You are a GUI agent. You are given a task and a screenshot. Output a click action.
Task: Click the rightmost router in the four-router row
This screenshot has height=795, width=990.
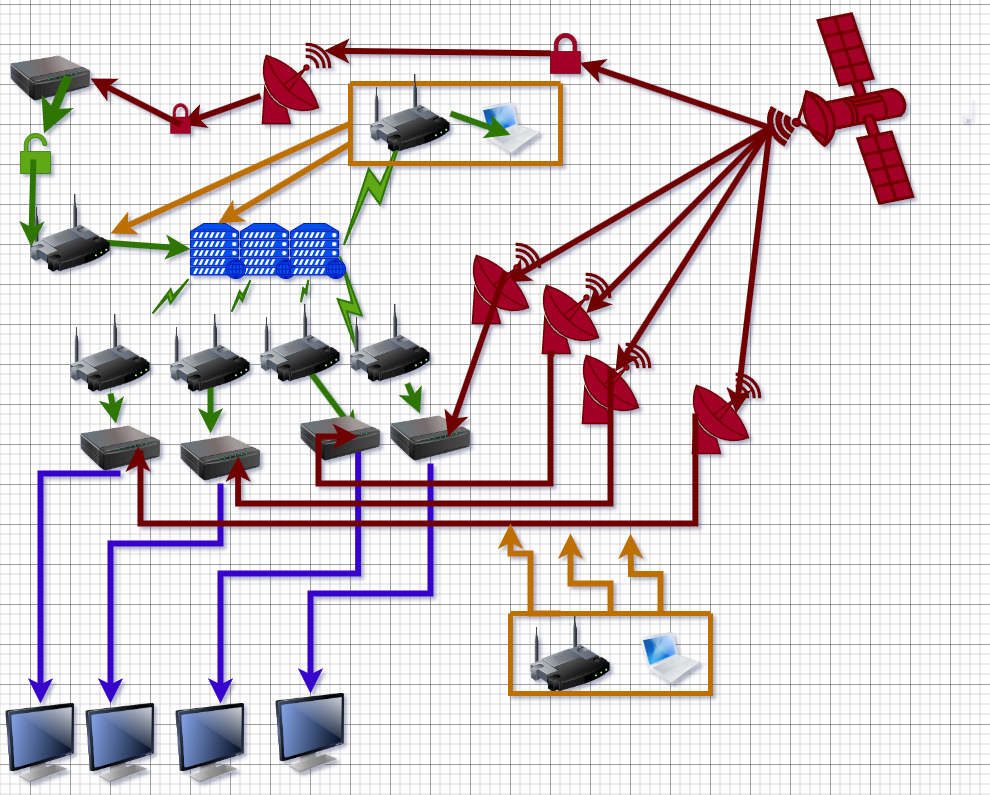pos(390,346)
